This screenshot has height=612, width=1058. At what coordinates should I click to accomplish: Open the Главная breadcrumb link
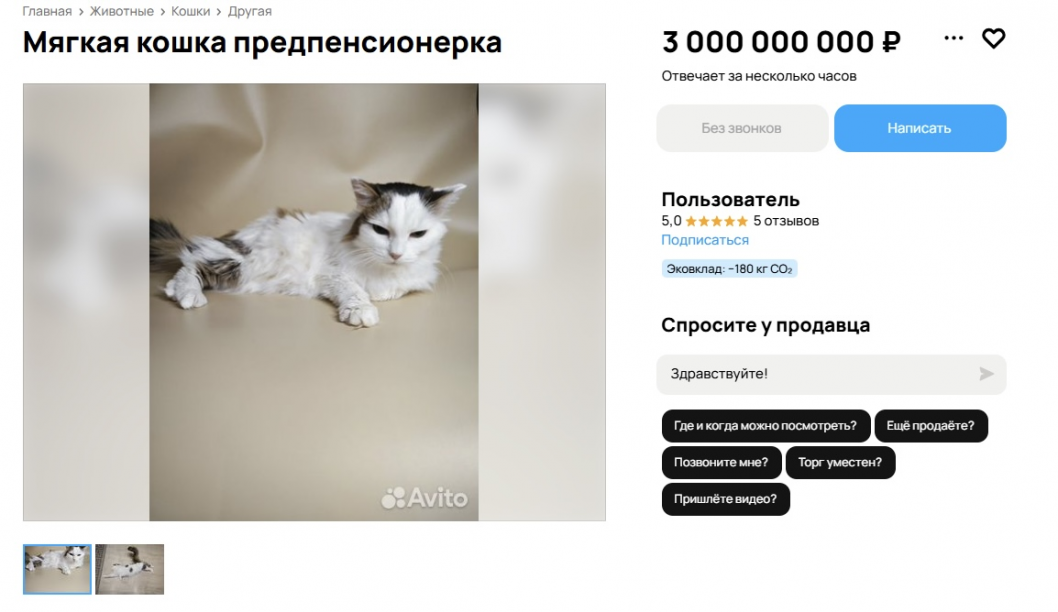47,11
